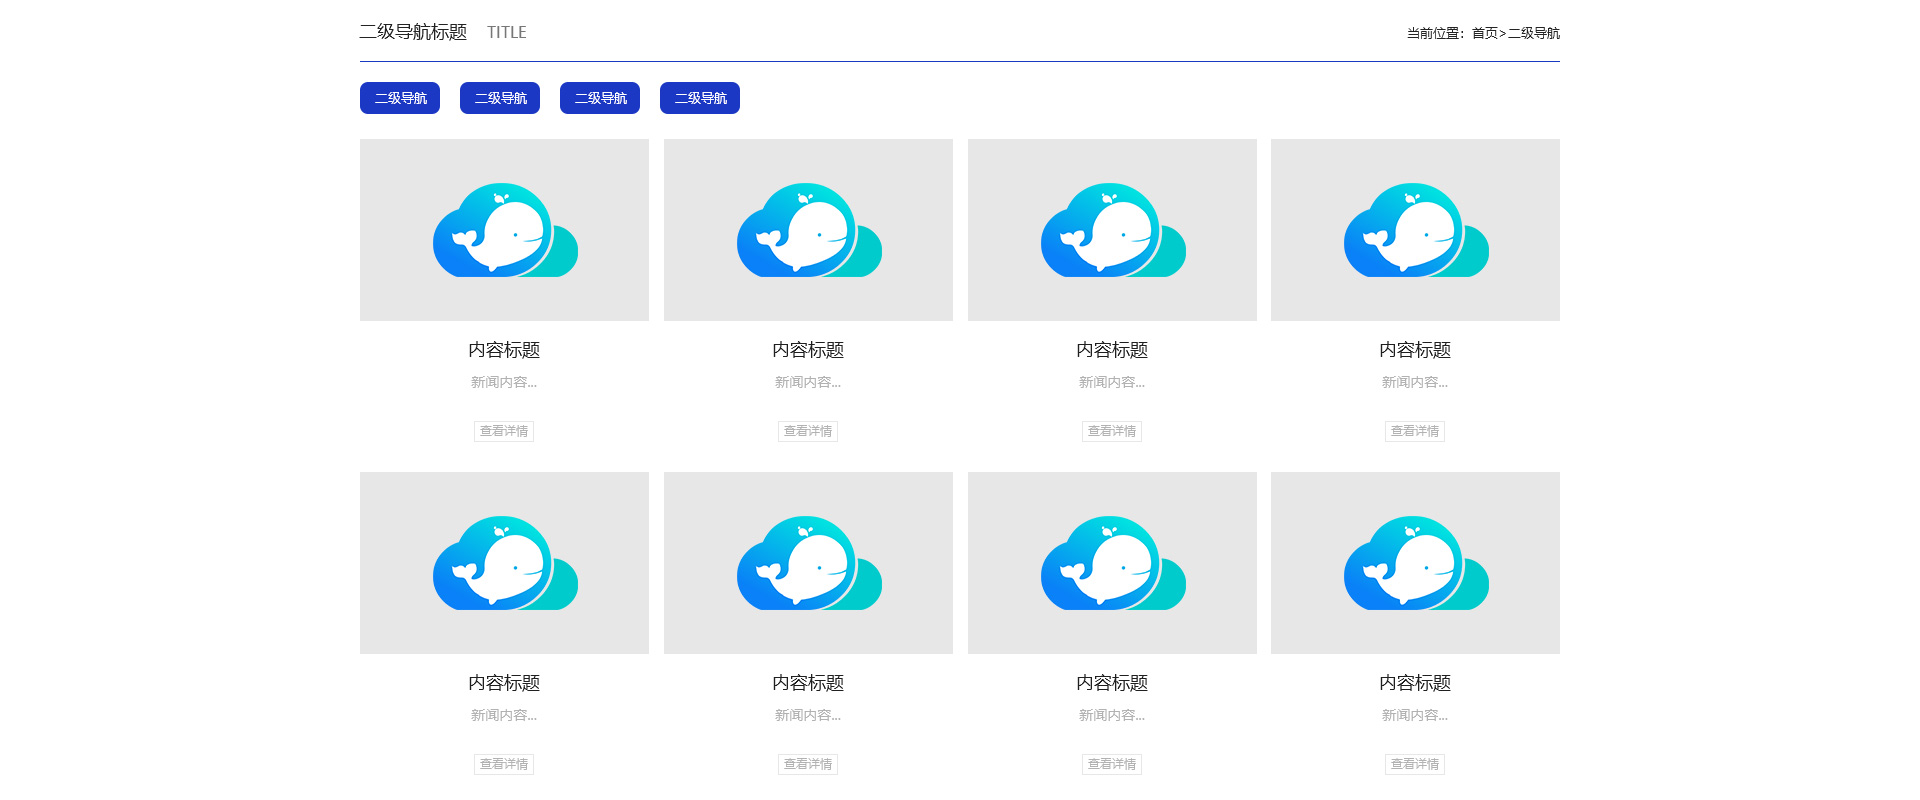This screenshot has width=1920, height=800.
Task: Open the second card's whale image, bottom row
Action: pyautogui.click(x=808, y=563)
